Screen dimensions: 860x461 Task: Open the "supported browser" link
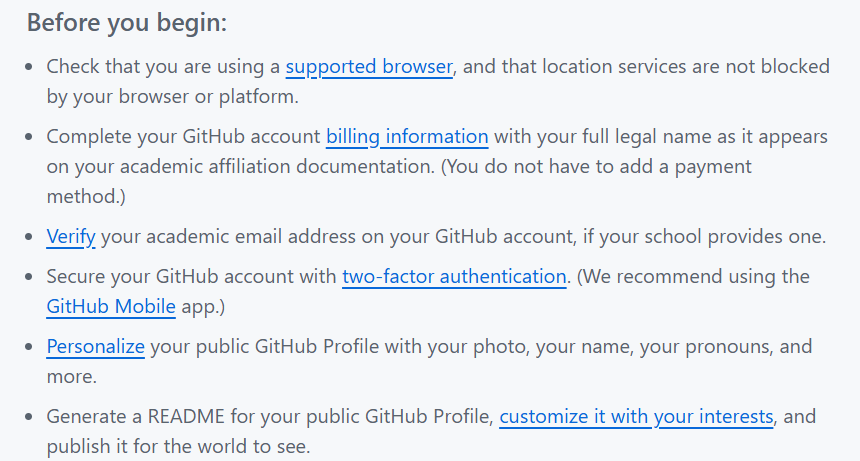(x=369, y=67)
